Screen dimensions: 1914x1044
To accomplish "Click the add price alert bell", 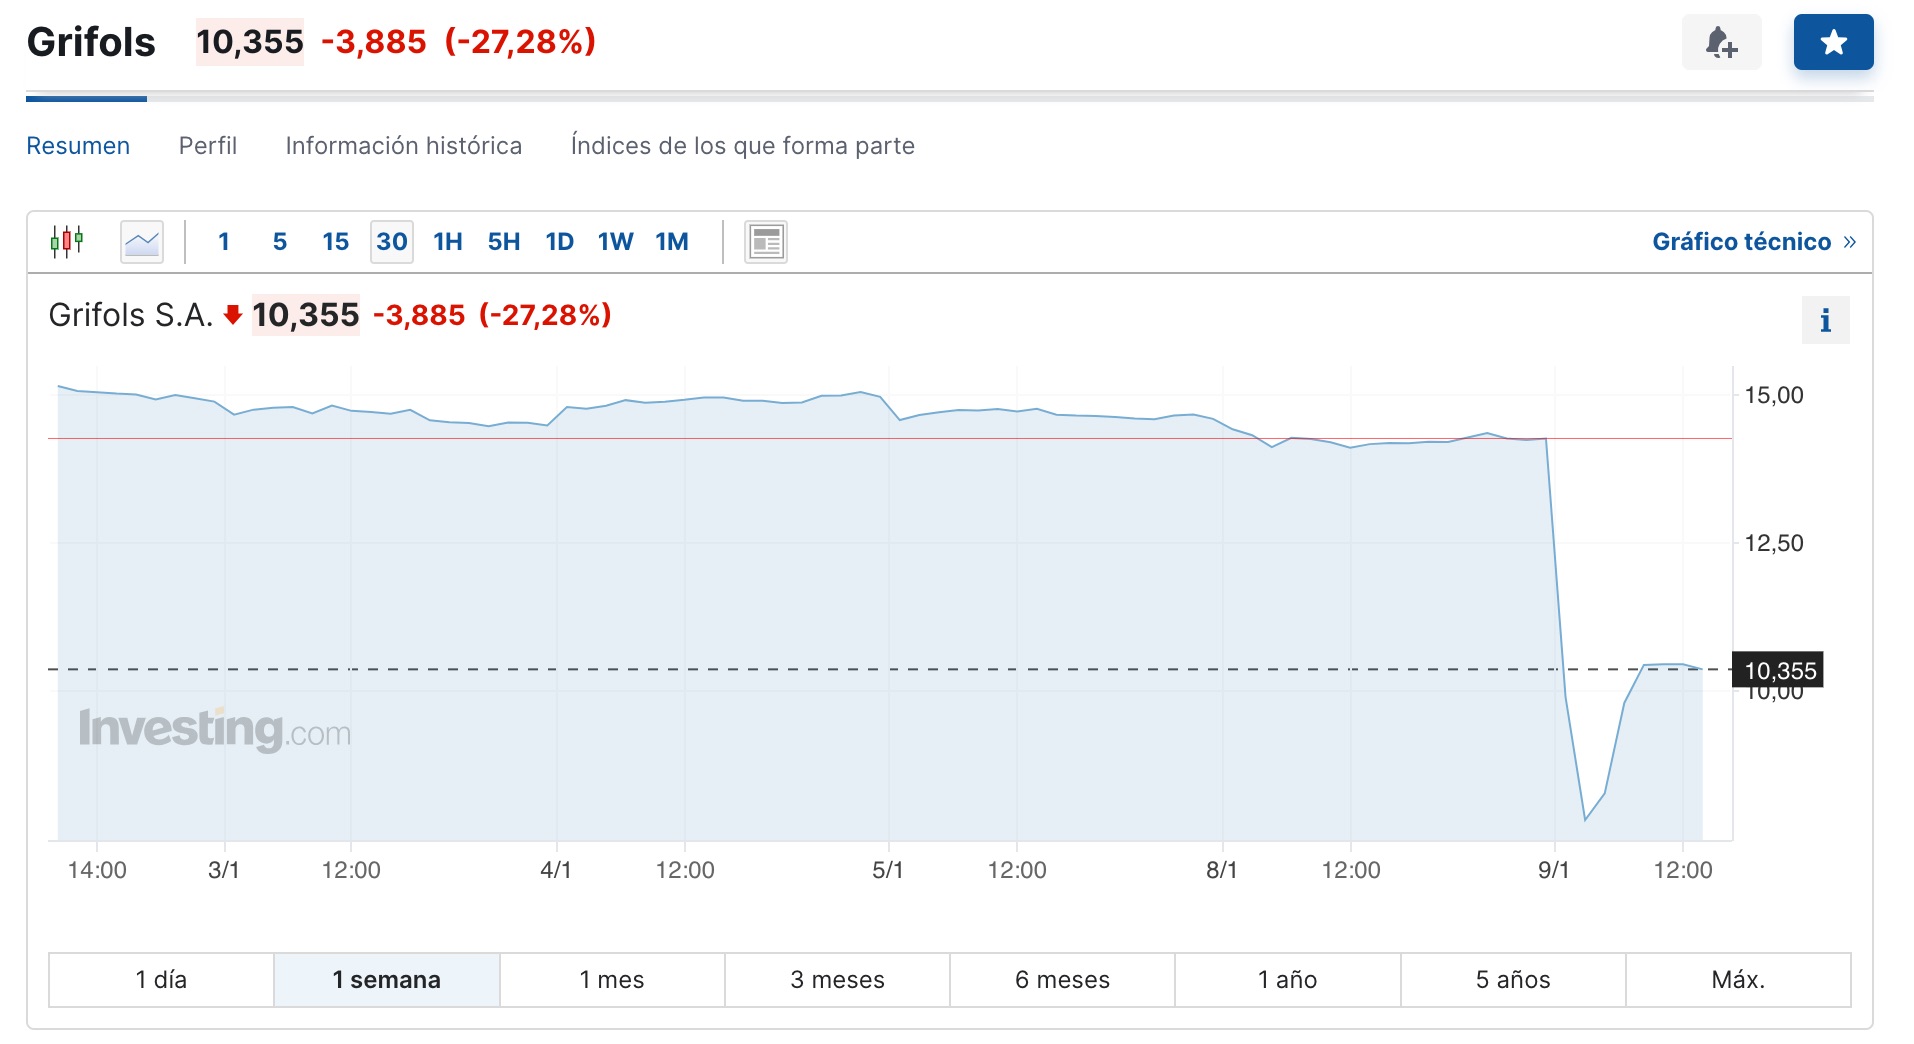I will (x=1721, y=42).
